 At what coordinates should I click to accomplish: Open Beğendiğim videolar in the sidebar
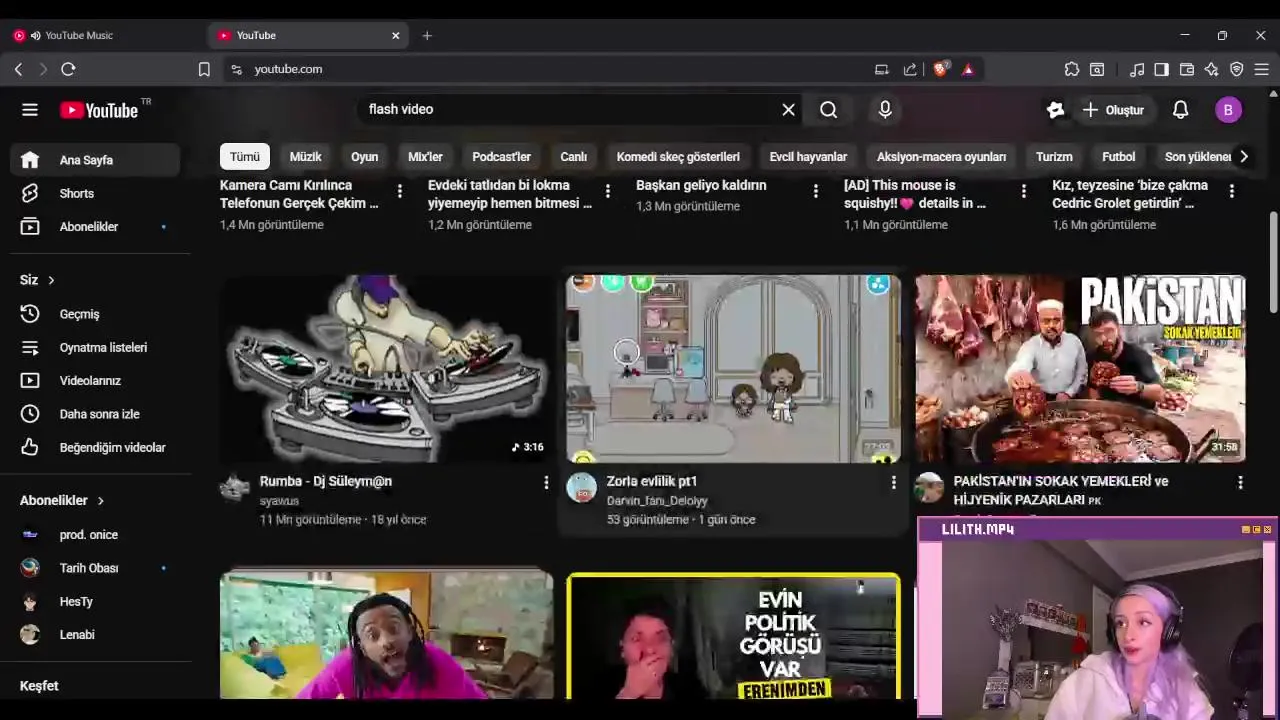coord(95,447)
